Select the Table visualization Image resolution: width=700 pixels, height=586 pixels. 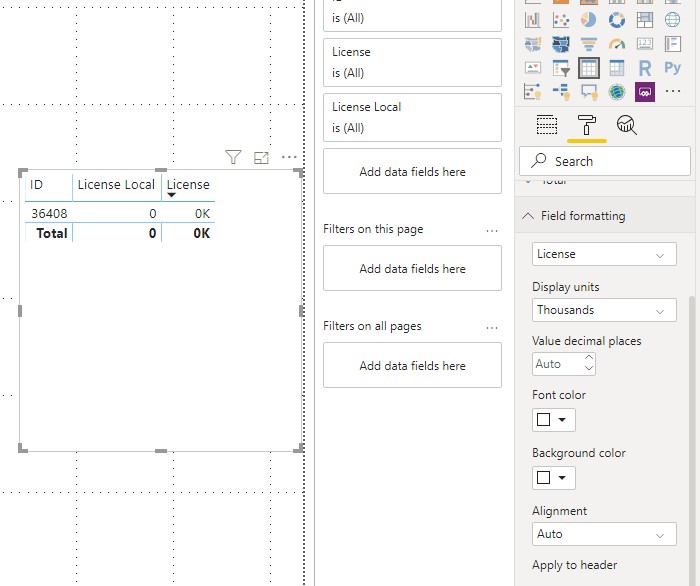[x=588, y=68]
